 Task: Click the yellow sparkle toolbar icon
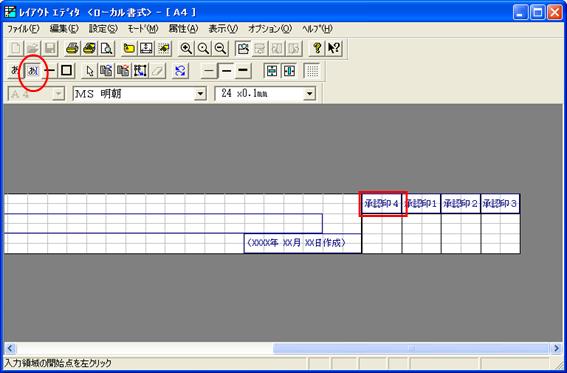(x=163, y=48)
